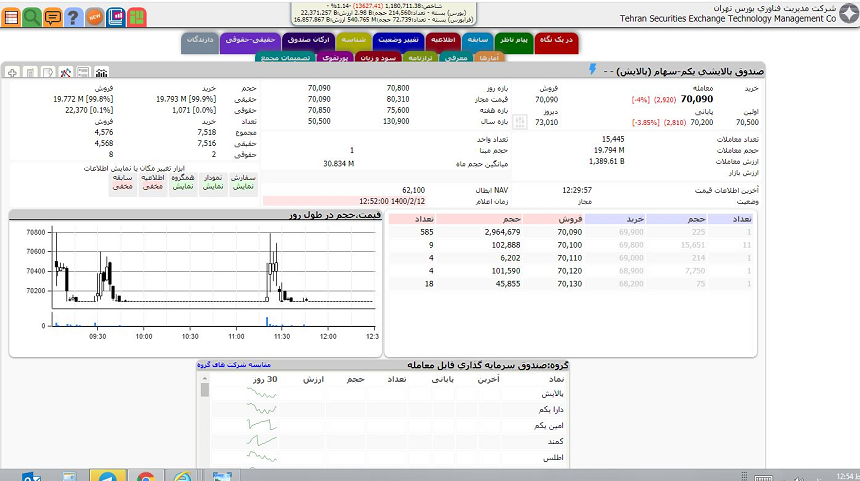
Task: Open the حقیقی-حقوقی tab
Action: pyautogui.click(x=243, y=41)
